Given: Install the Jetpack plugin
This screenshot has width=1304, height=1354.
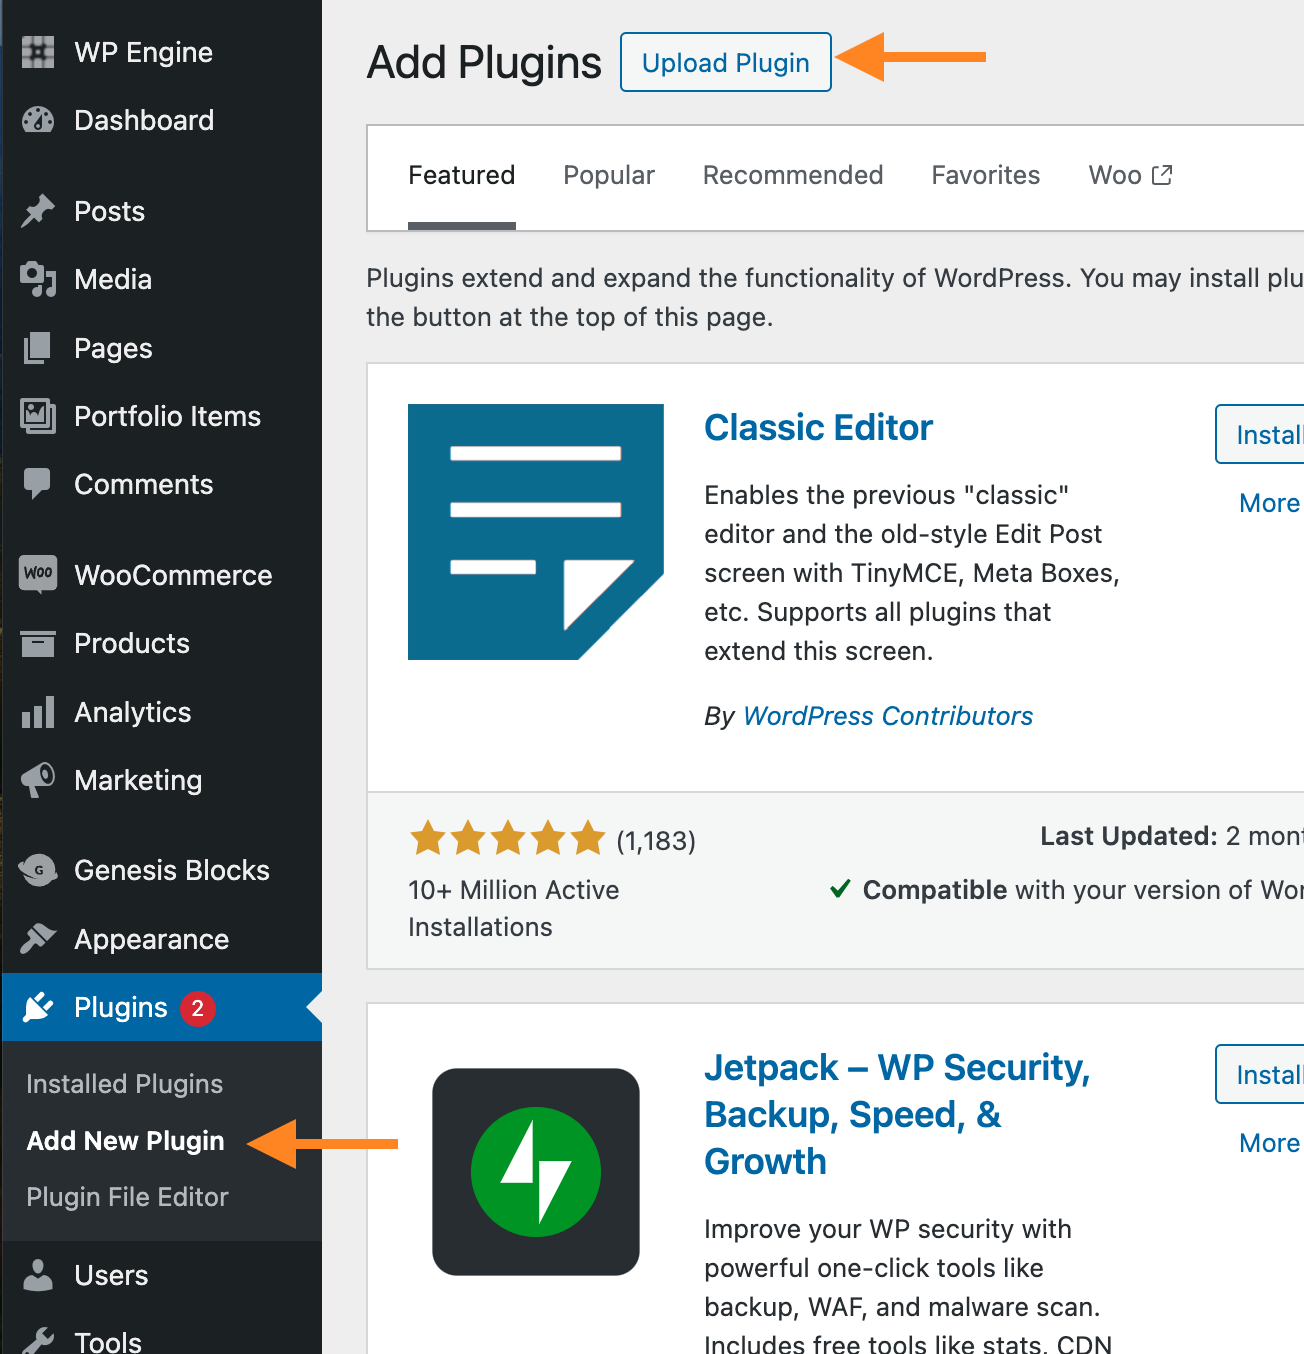Looking at the screenshot, I should coord(1261,1074).
